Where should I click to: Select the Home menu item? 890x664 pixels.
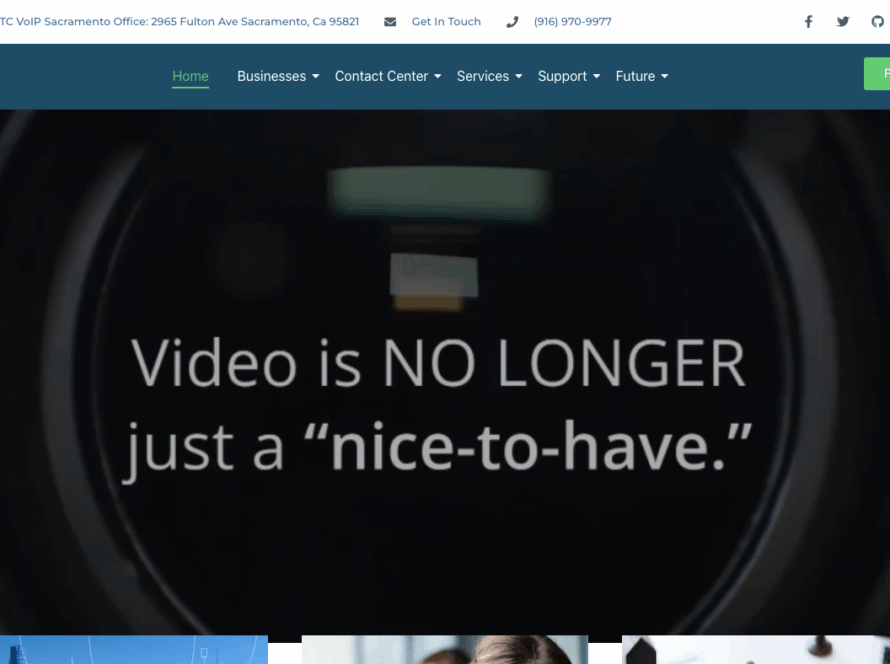click(190, 76)
